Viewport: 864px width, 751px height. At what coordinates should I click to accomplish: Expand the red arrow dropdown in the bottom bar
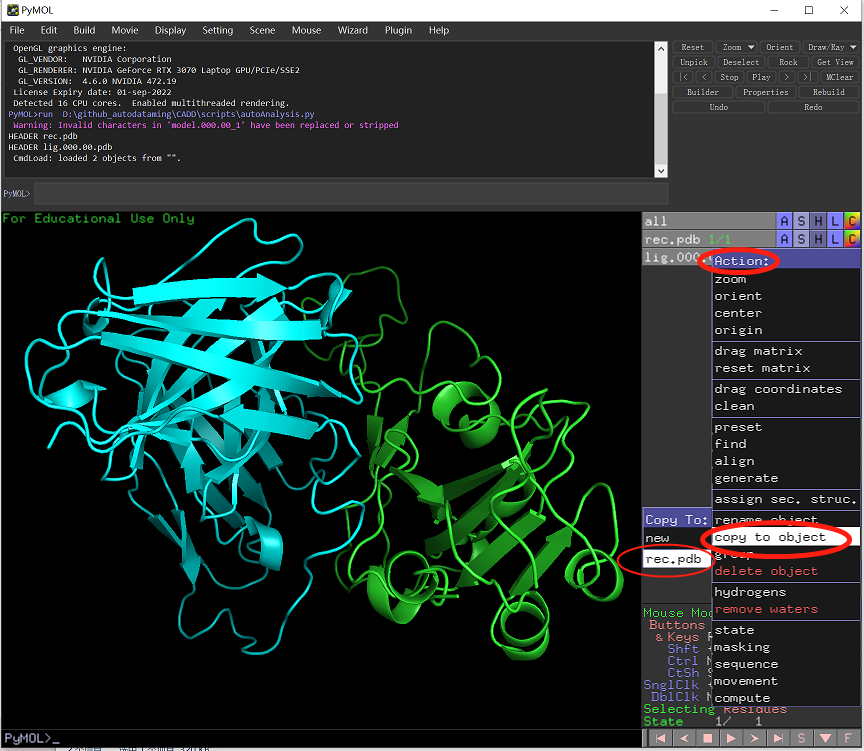pos(823,737)
